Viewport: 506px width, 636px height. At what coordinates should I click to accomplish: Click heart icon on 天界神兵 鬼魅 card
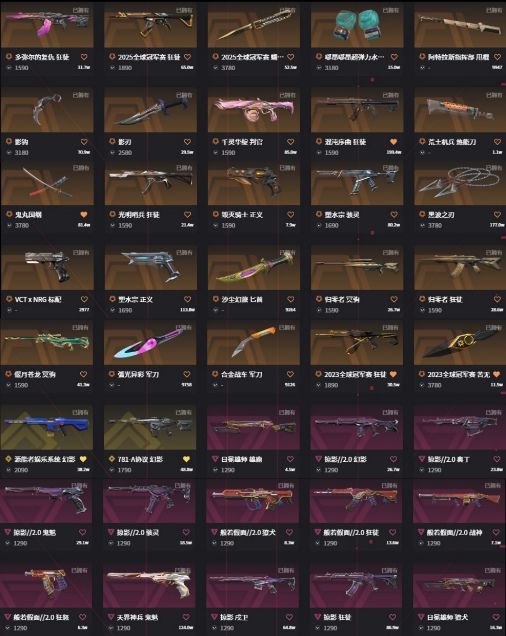coord(186,617)
